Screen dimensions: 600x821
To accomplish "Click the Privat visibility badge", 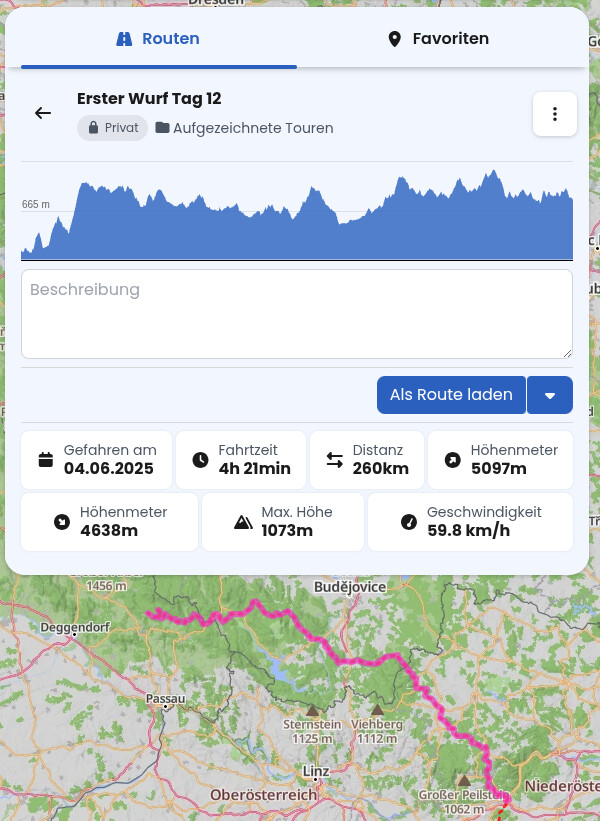I will click(x=112, y=128).
